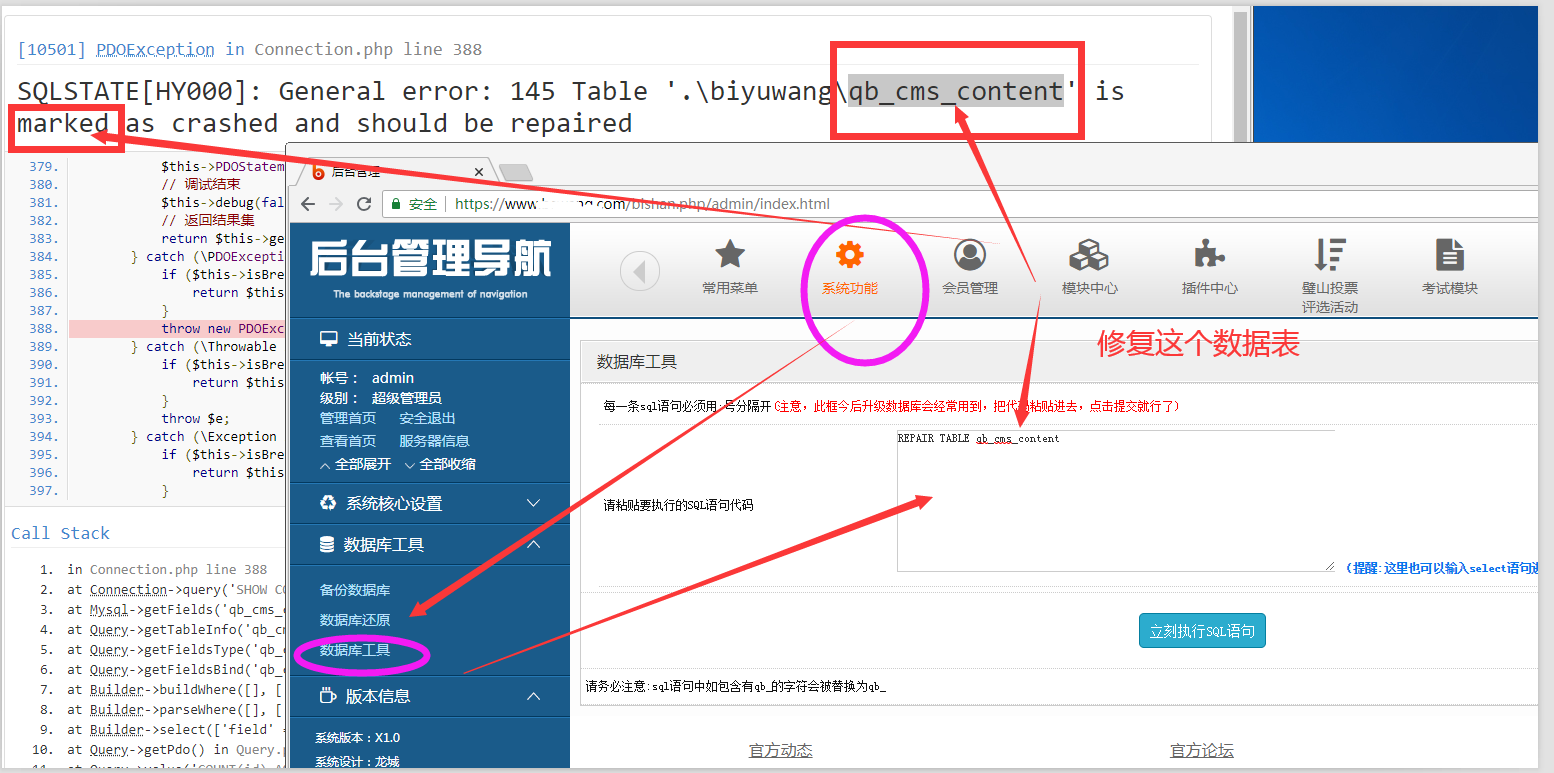Click the 安全退出 link
1554x773 pixels.
(x=427, y=418)
